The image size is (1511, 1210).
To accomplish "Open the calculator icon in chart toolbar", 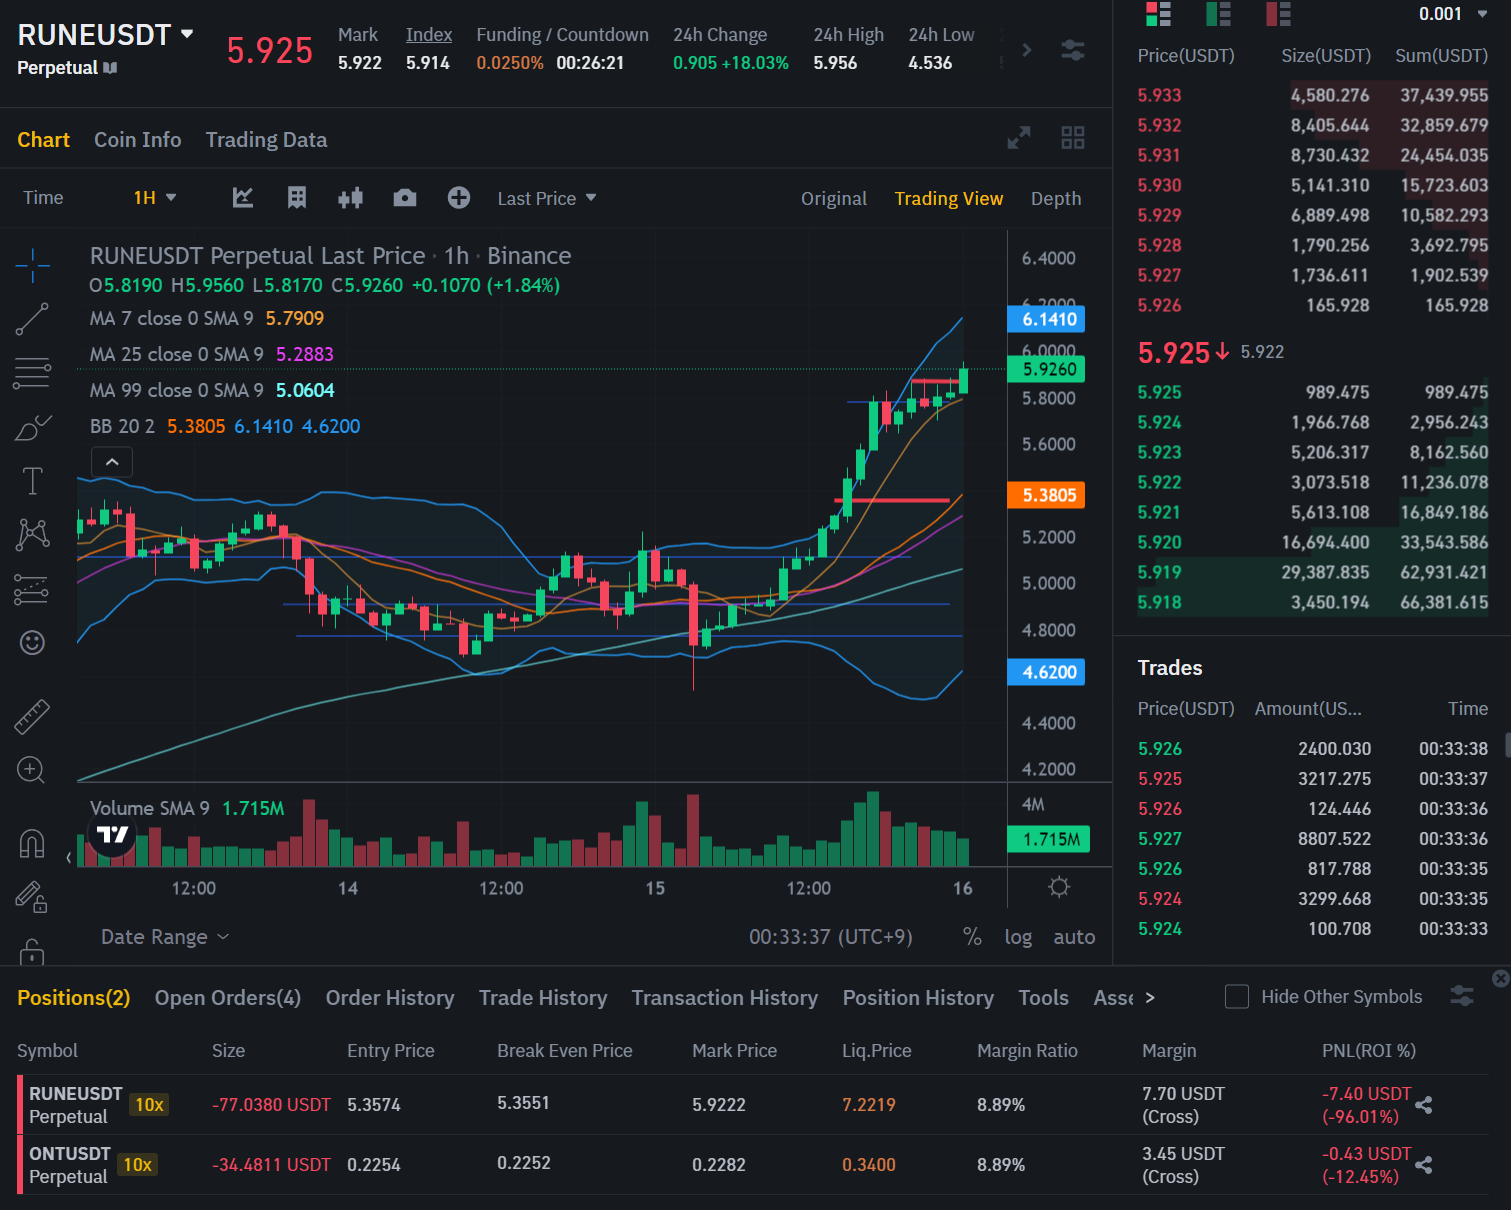I will pos(297,198).
